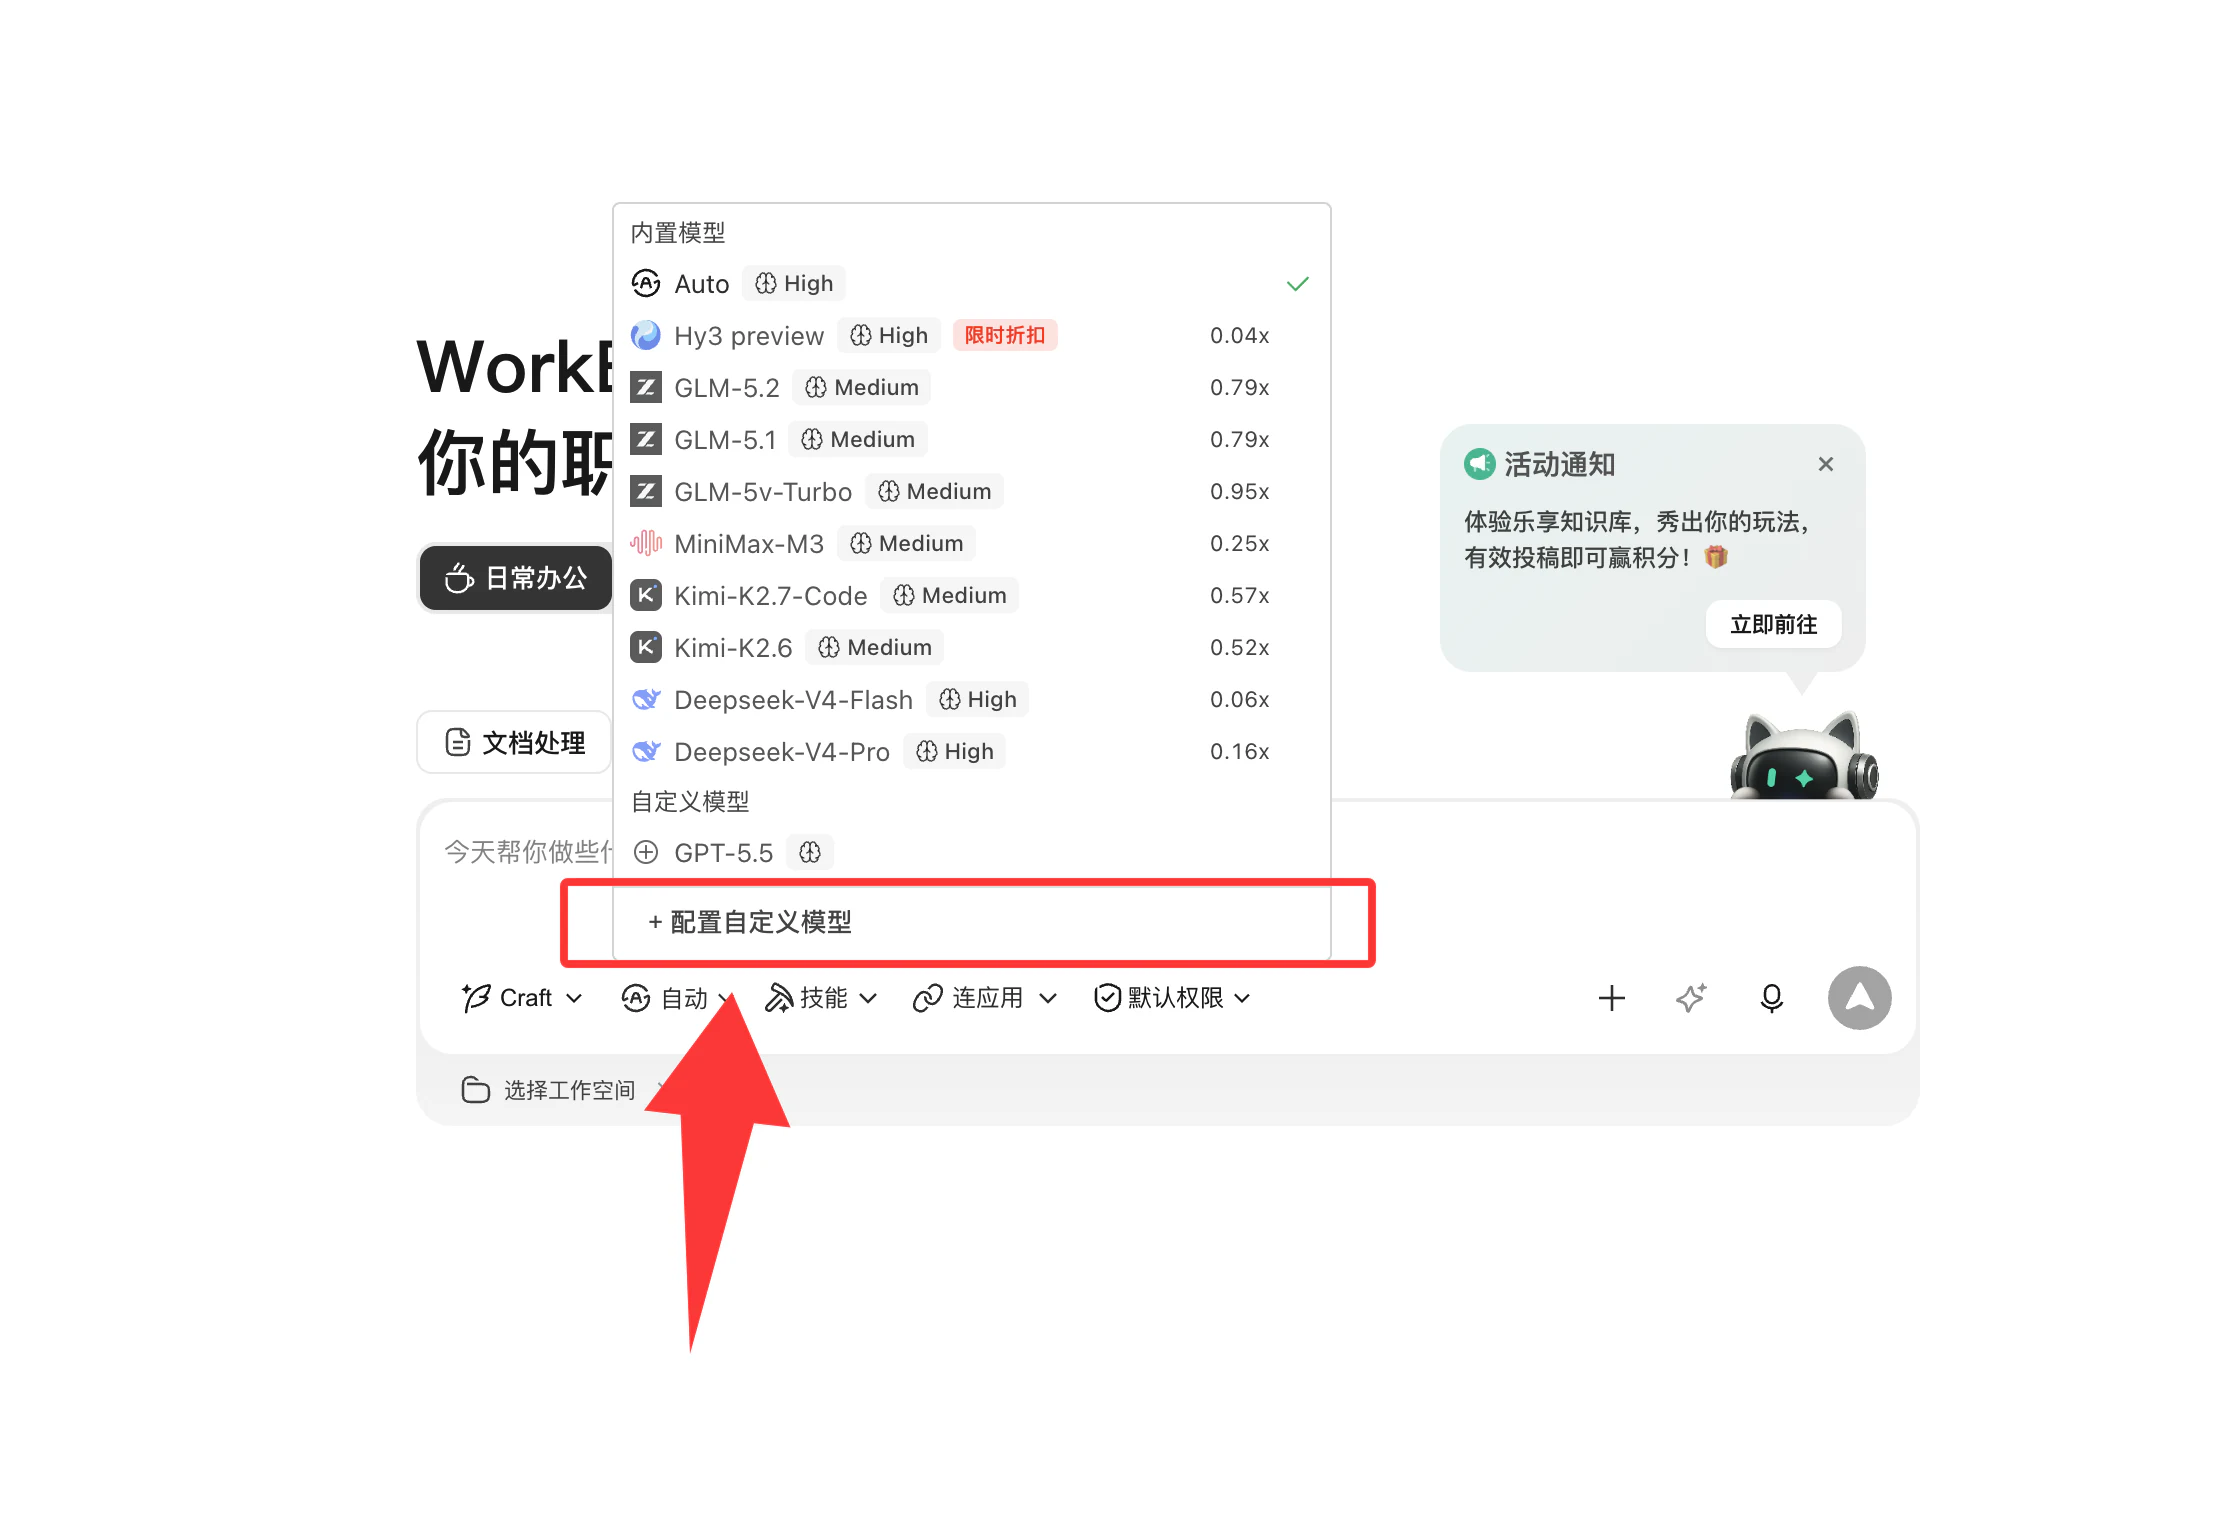Click GPT-5.5 plus circle icon
Image resolution: width=2238 pixels, height=1518 pixels.
(x=646, y=852)
